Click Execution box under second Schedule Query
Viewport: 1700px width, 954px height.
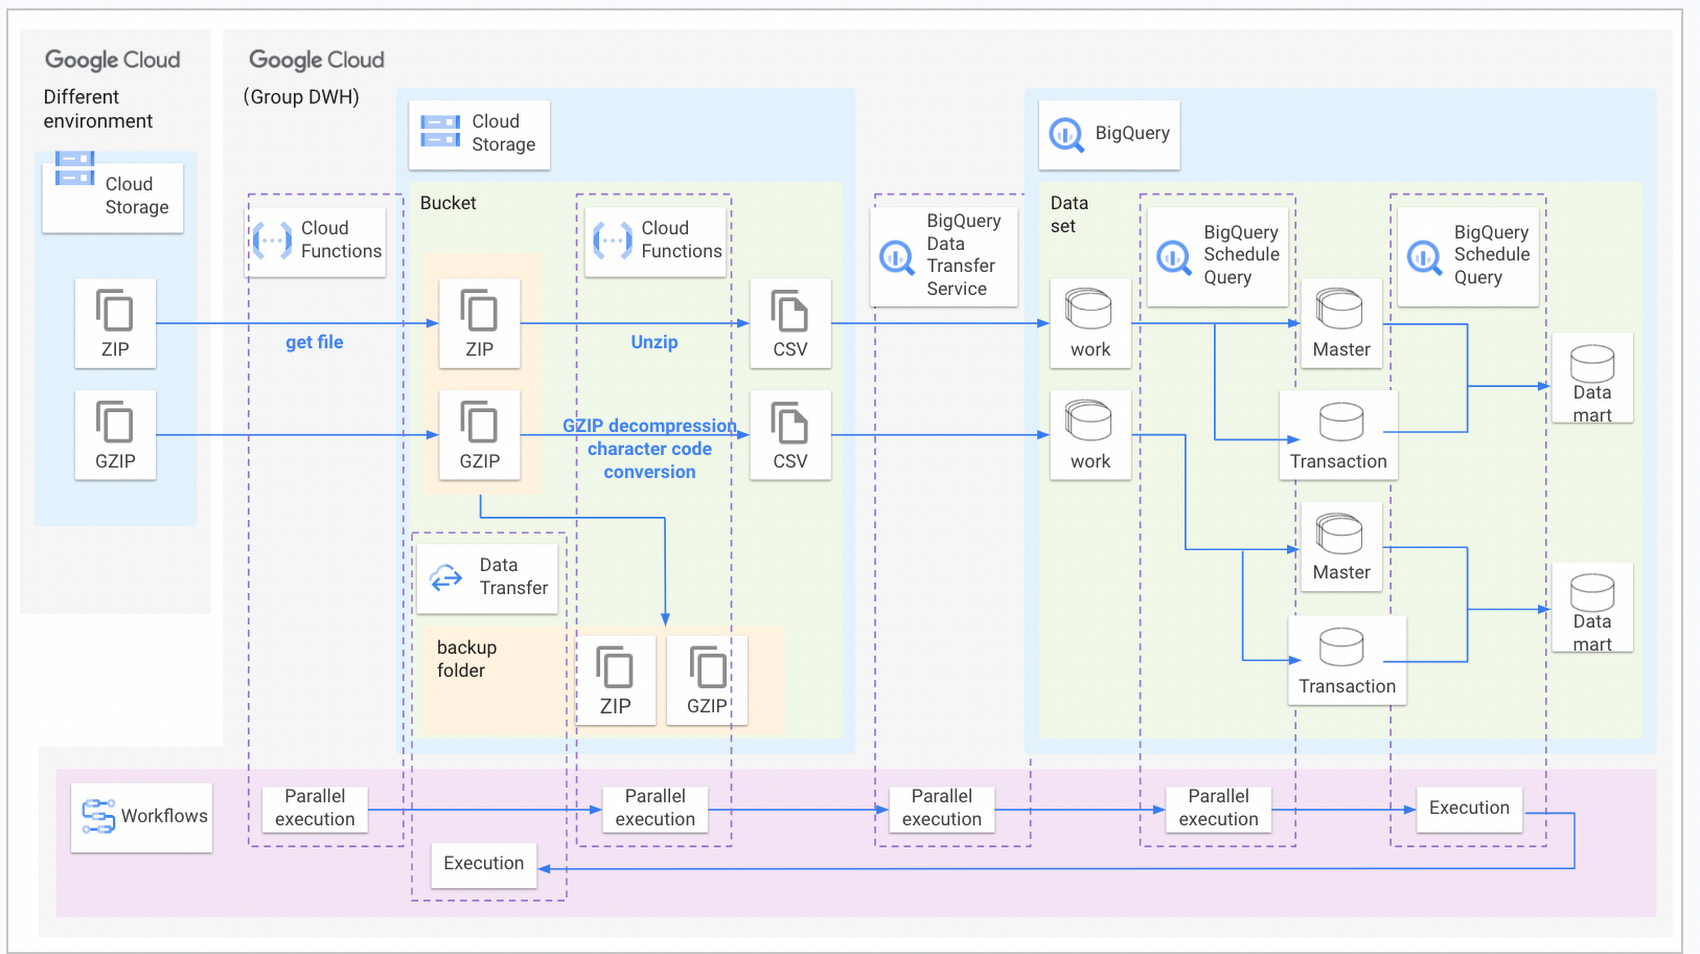point(1469,808)
